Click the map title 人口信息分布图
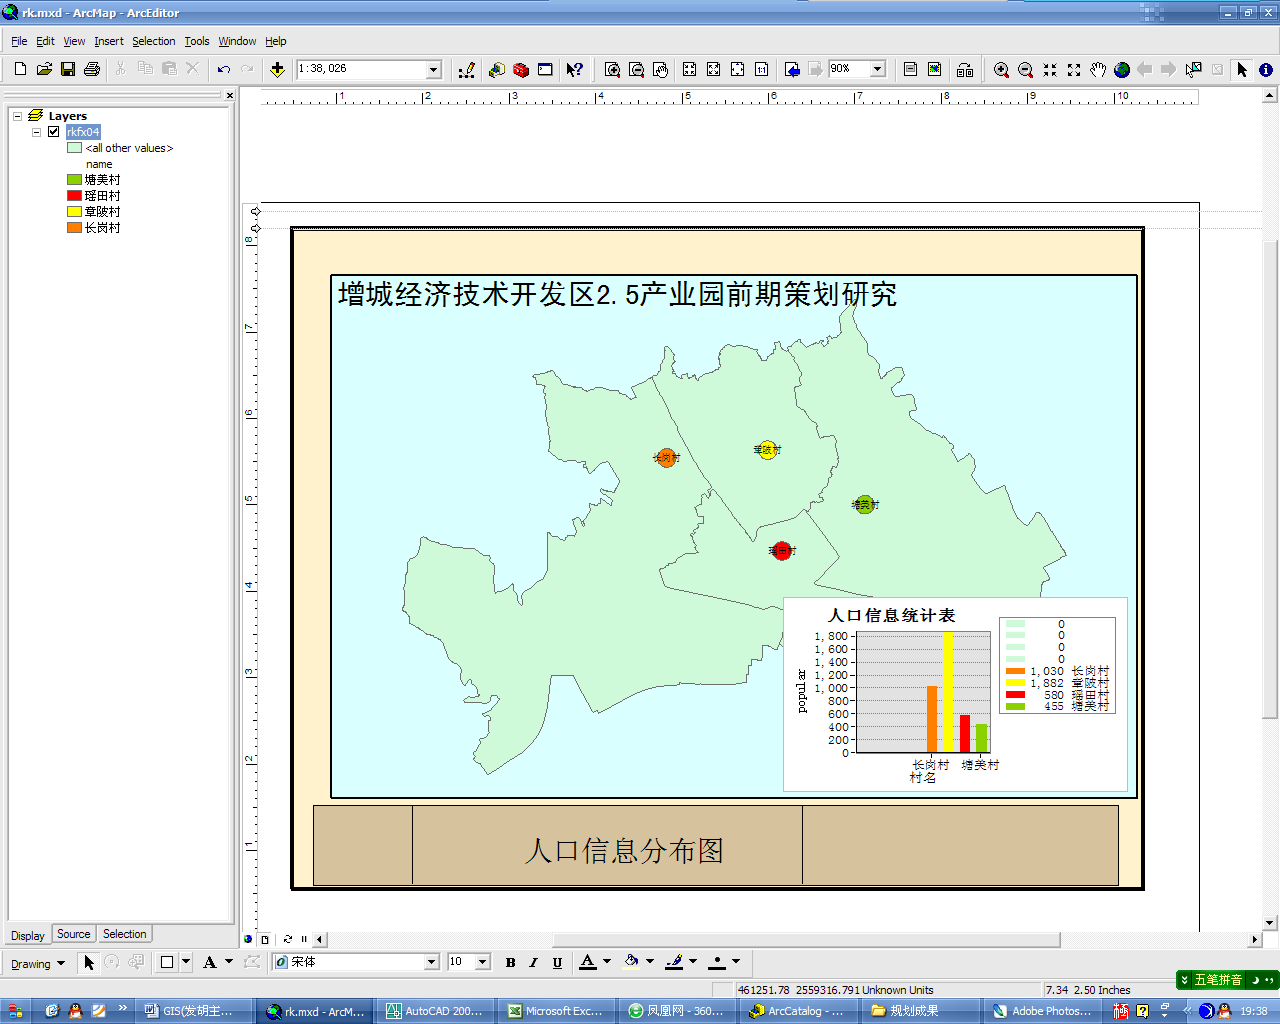1280x1024 pixels. pos(624,851)
